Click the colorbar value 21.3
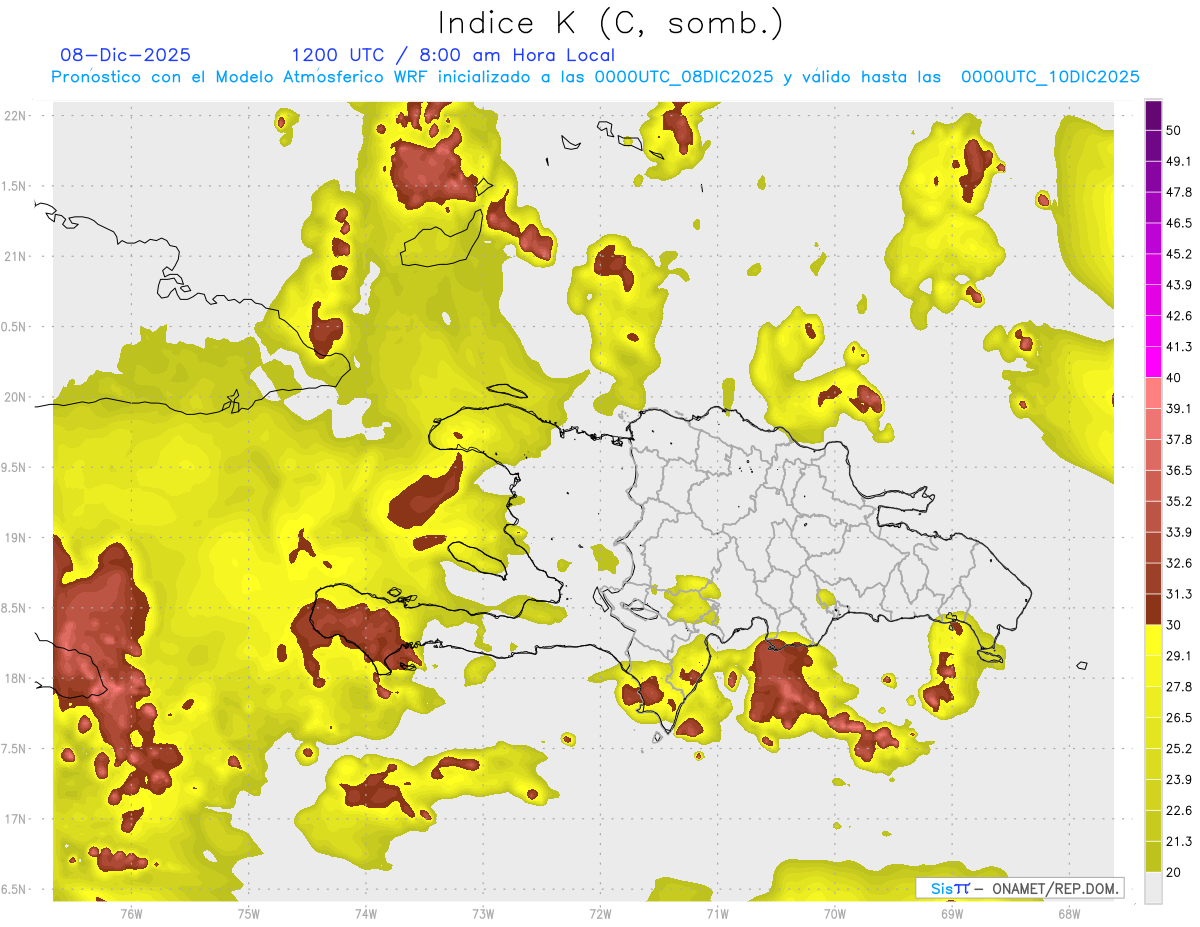 pyautogui.click(x=1179, y=842)
